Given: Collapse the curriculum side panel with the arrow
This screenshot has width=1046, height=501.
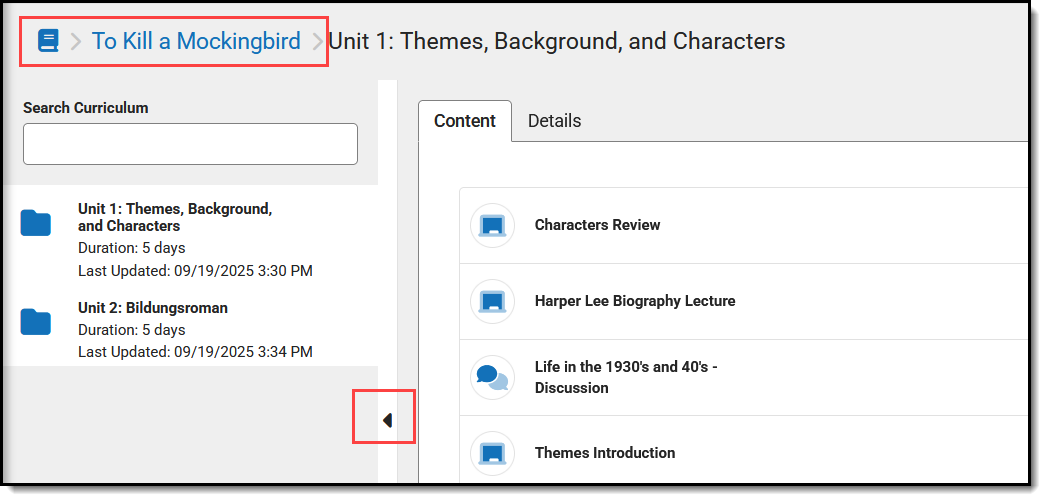Looking at the screenshot, I should tap(388, 420).
